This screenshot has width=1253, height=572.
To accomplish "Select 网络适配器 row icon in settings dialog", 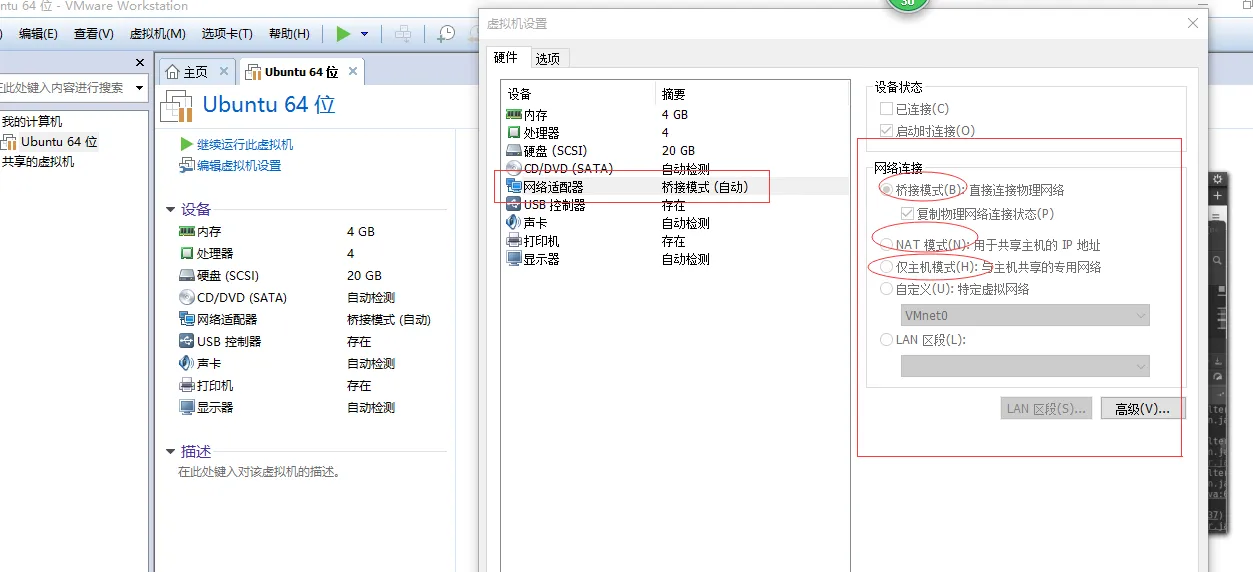I will point(514,187).
